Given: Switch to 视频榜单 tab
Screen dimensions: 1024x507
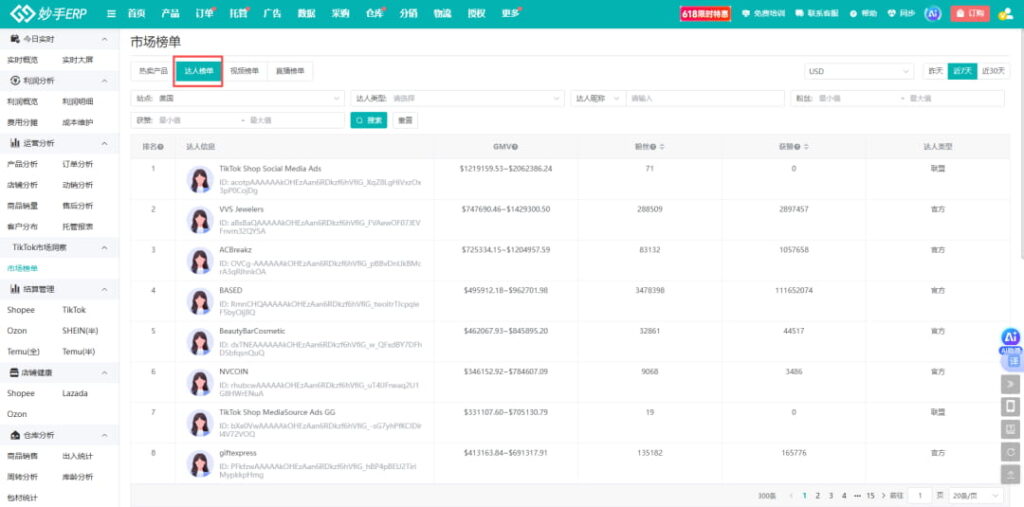Looking at the screenshot, I should pyautogui.click(x=244, y=71).
